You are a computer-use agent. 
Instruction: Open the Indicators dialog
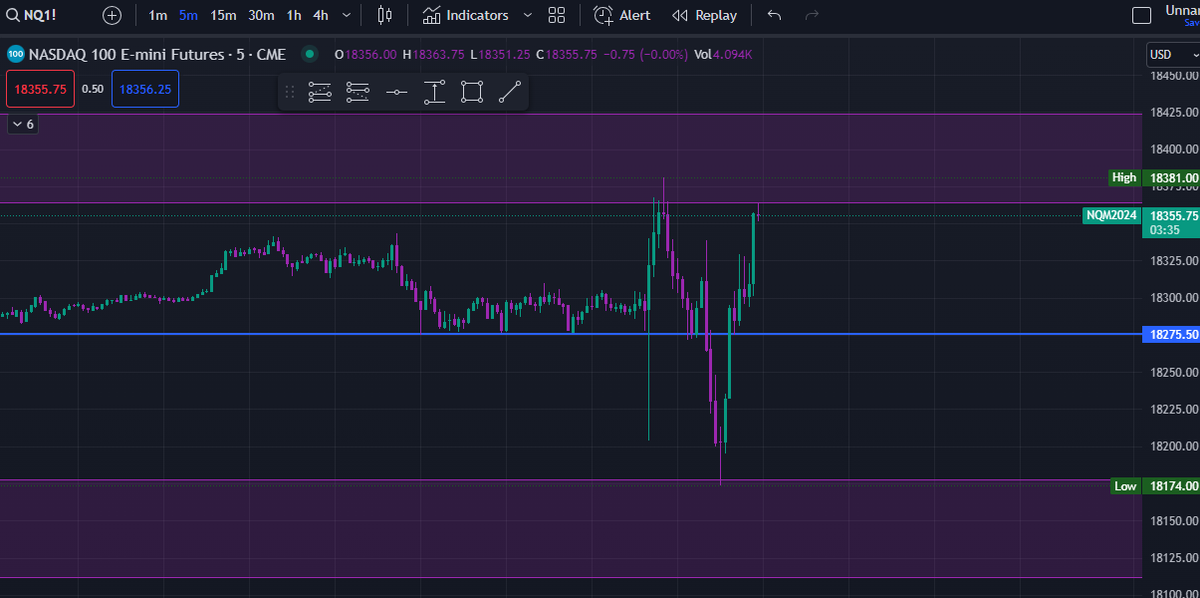[x=465, y=15]
